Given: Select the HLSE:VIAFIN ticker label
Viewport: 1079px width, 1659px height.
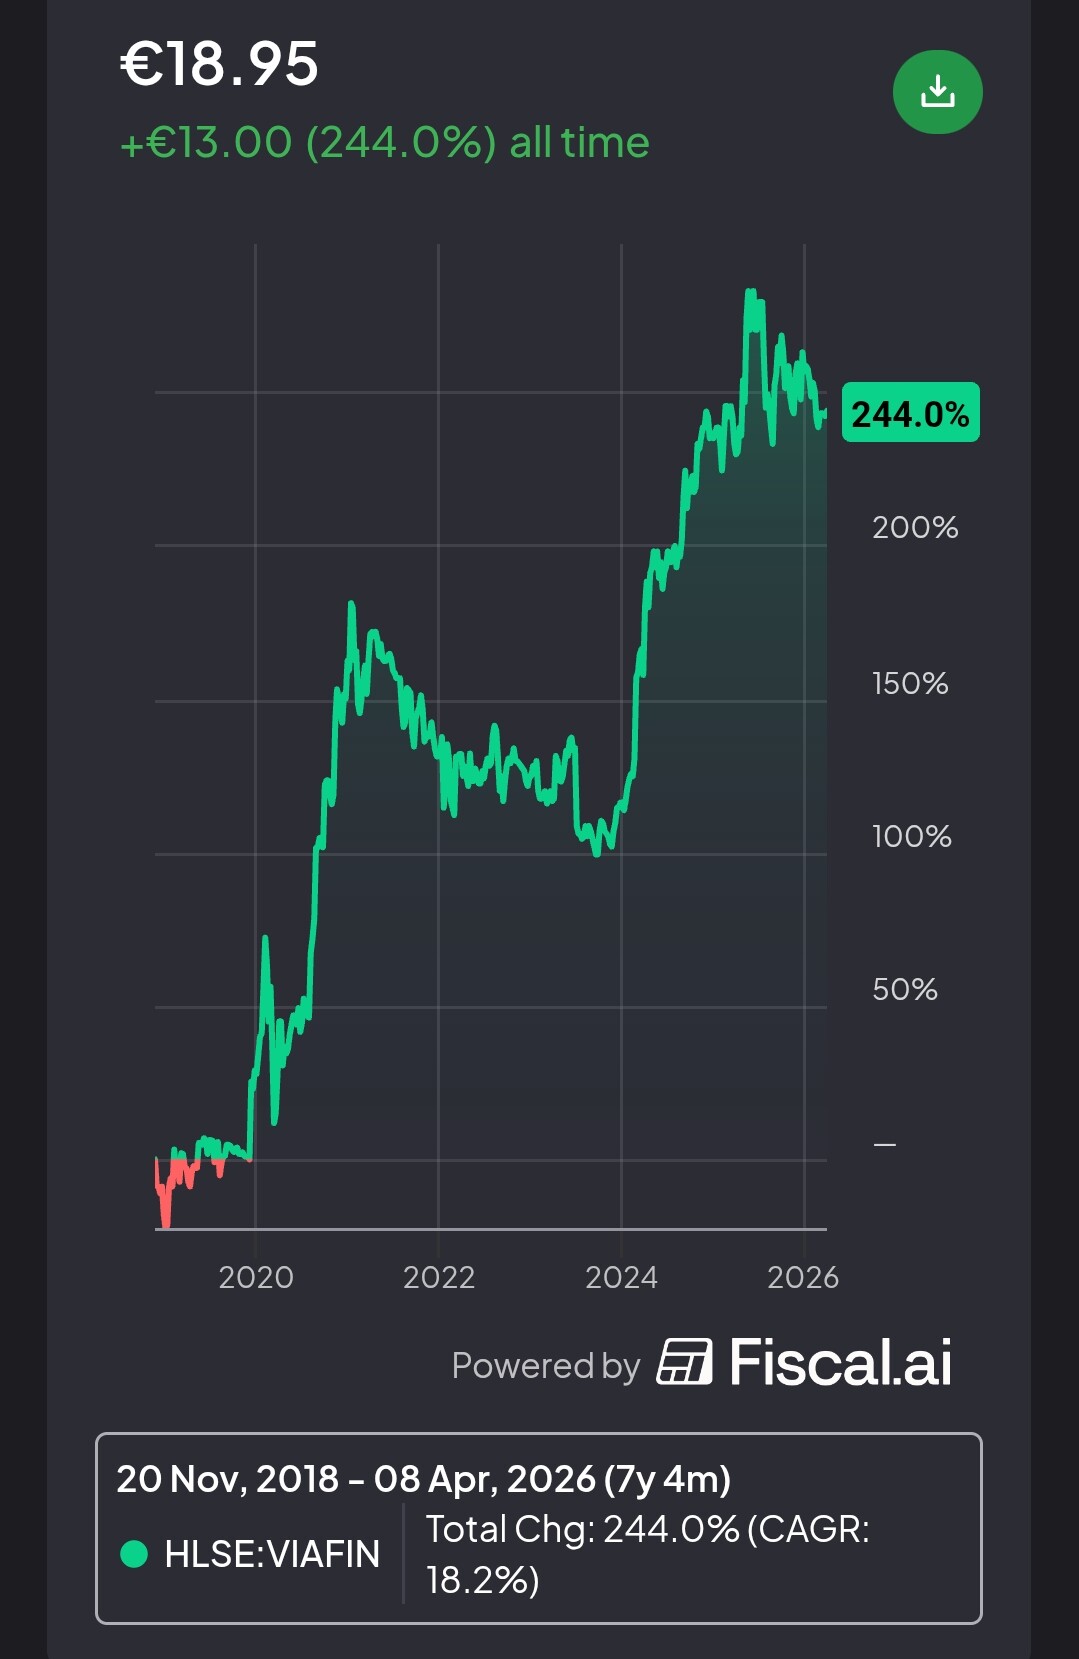Looking at the screenshot, I should click(x=272, y=1554).
